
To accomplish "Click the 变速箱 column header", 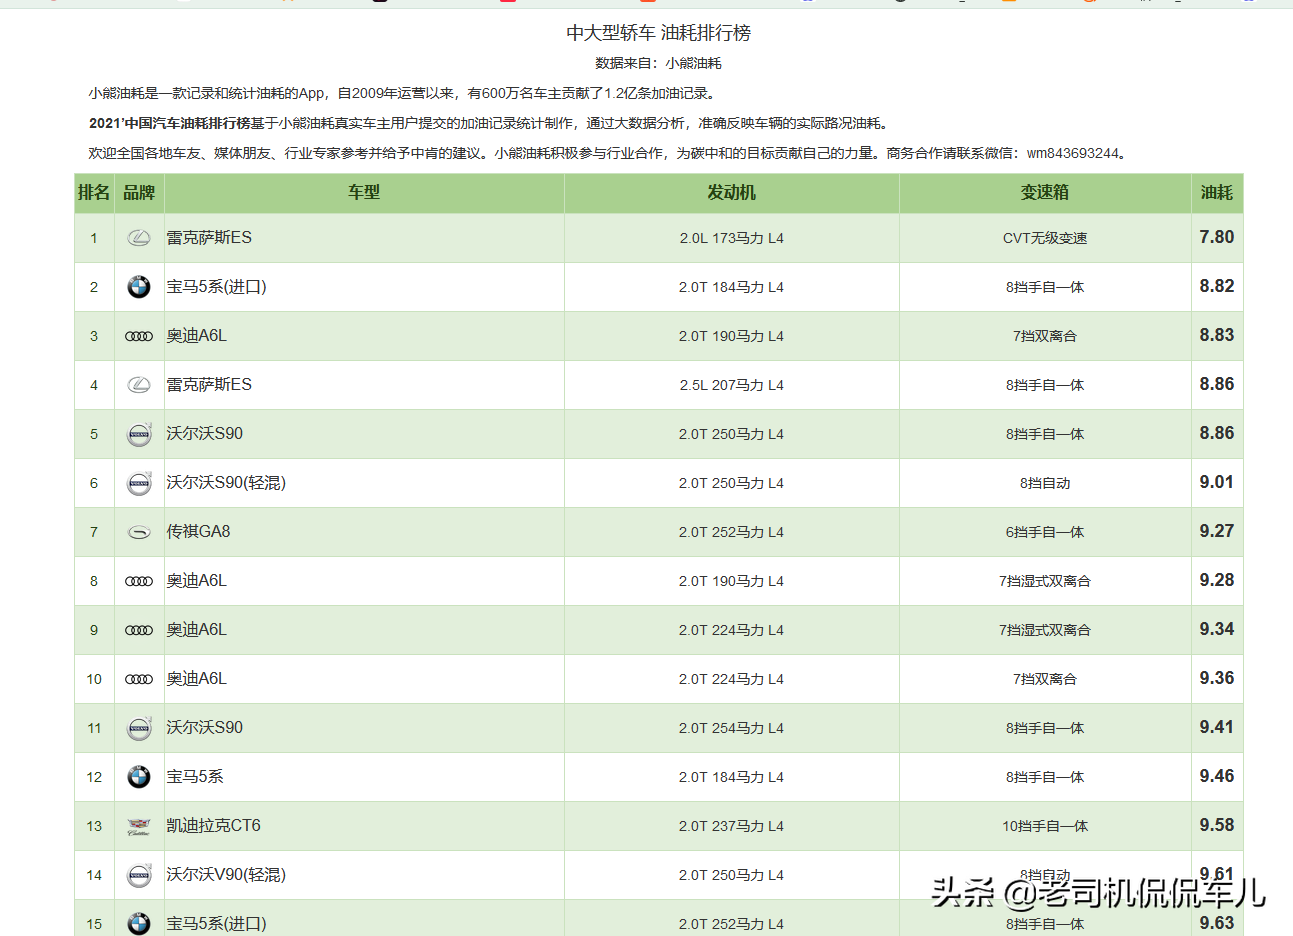I will [x=1045, y=193].
